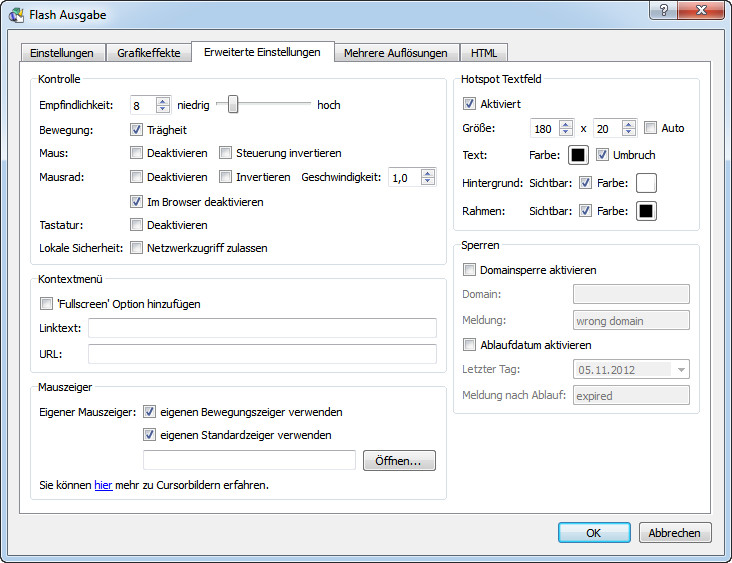The width and height of the screenshot is (732, 563).
Task: Click the Flash Ausgabe title bar icon
Action: click(x=16, y=15)
